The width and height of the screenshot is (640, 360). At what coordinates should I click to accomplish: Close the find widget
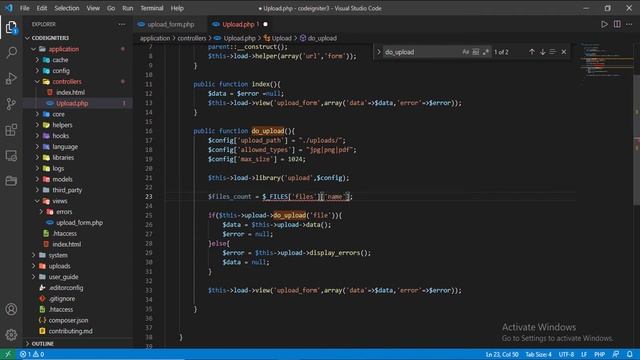pos(564,52)
